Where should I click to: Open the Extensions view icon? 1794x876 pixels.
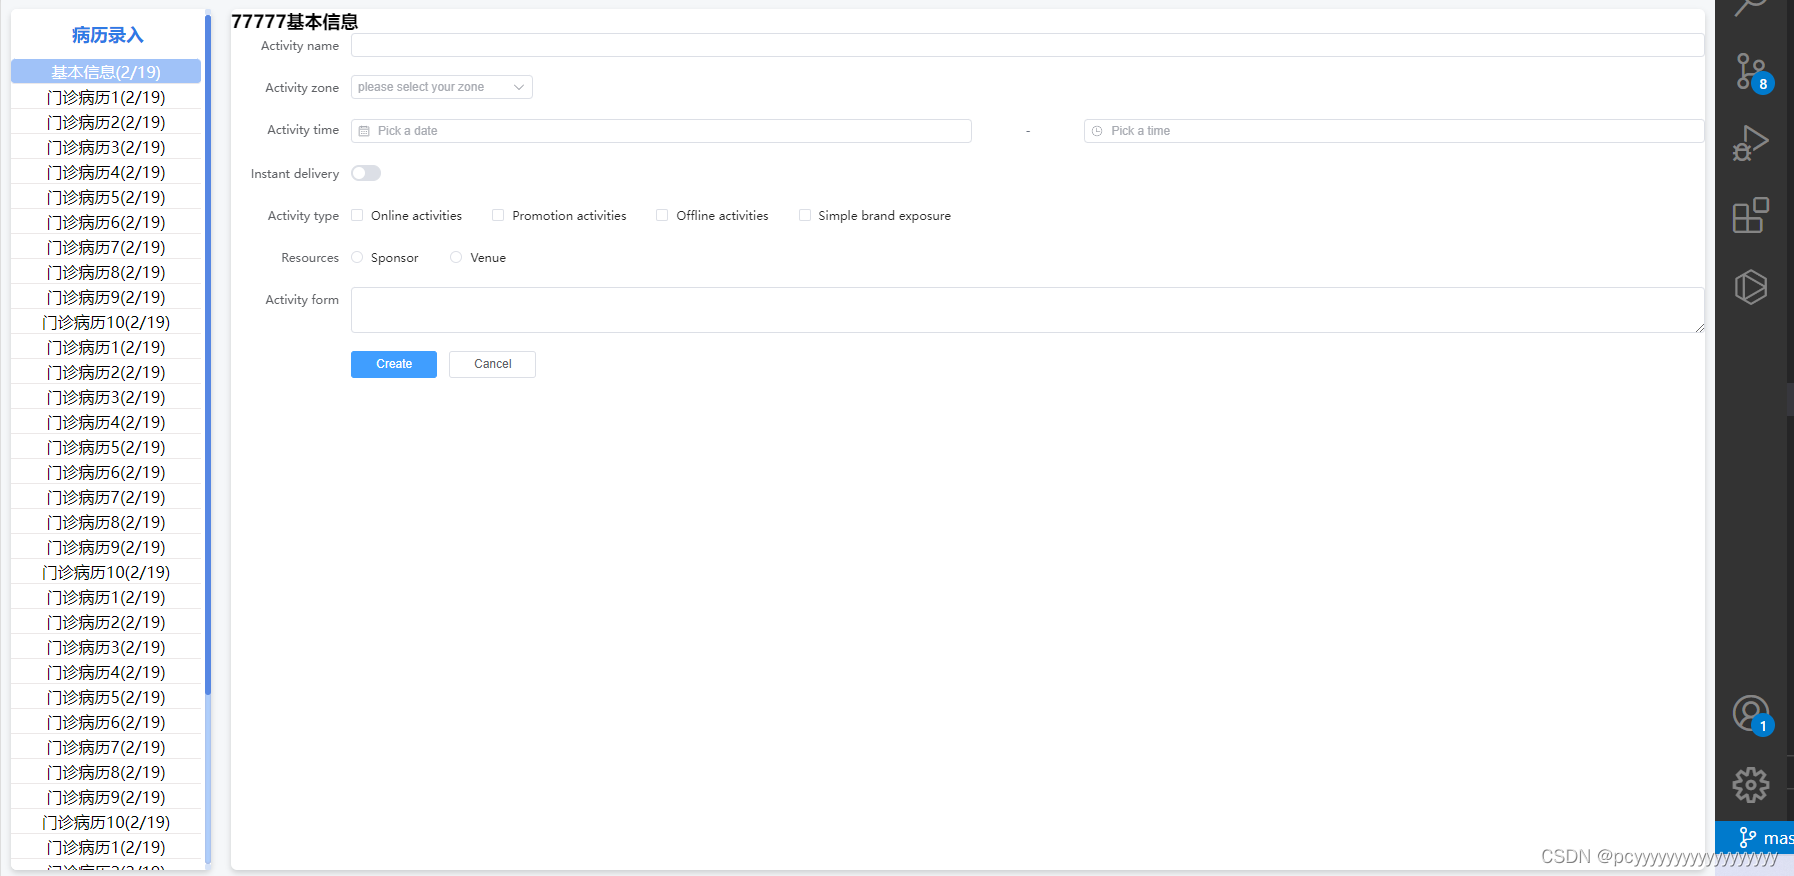[x=1751, y=215]
